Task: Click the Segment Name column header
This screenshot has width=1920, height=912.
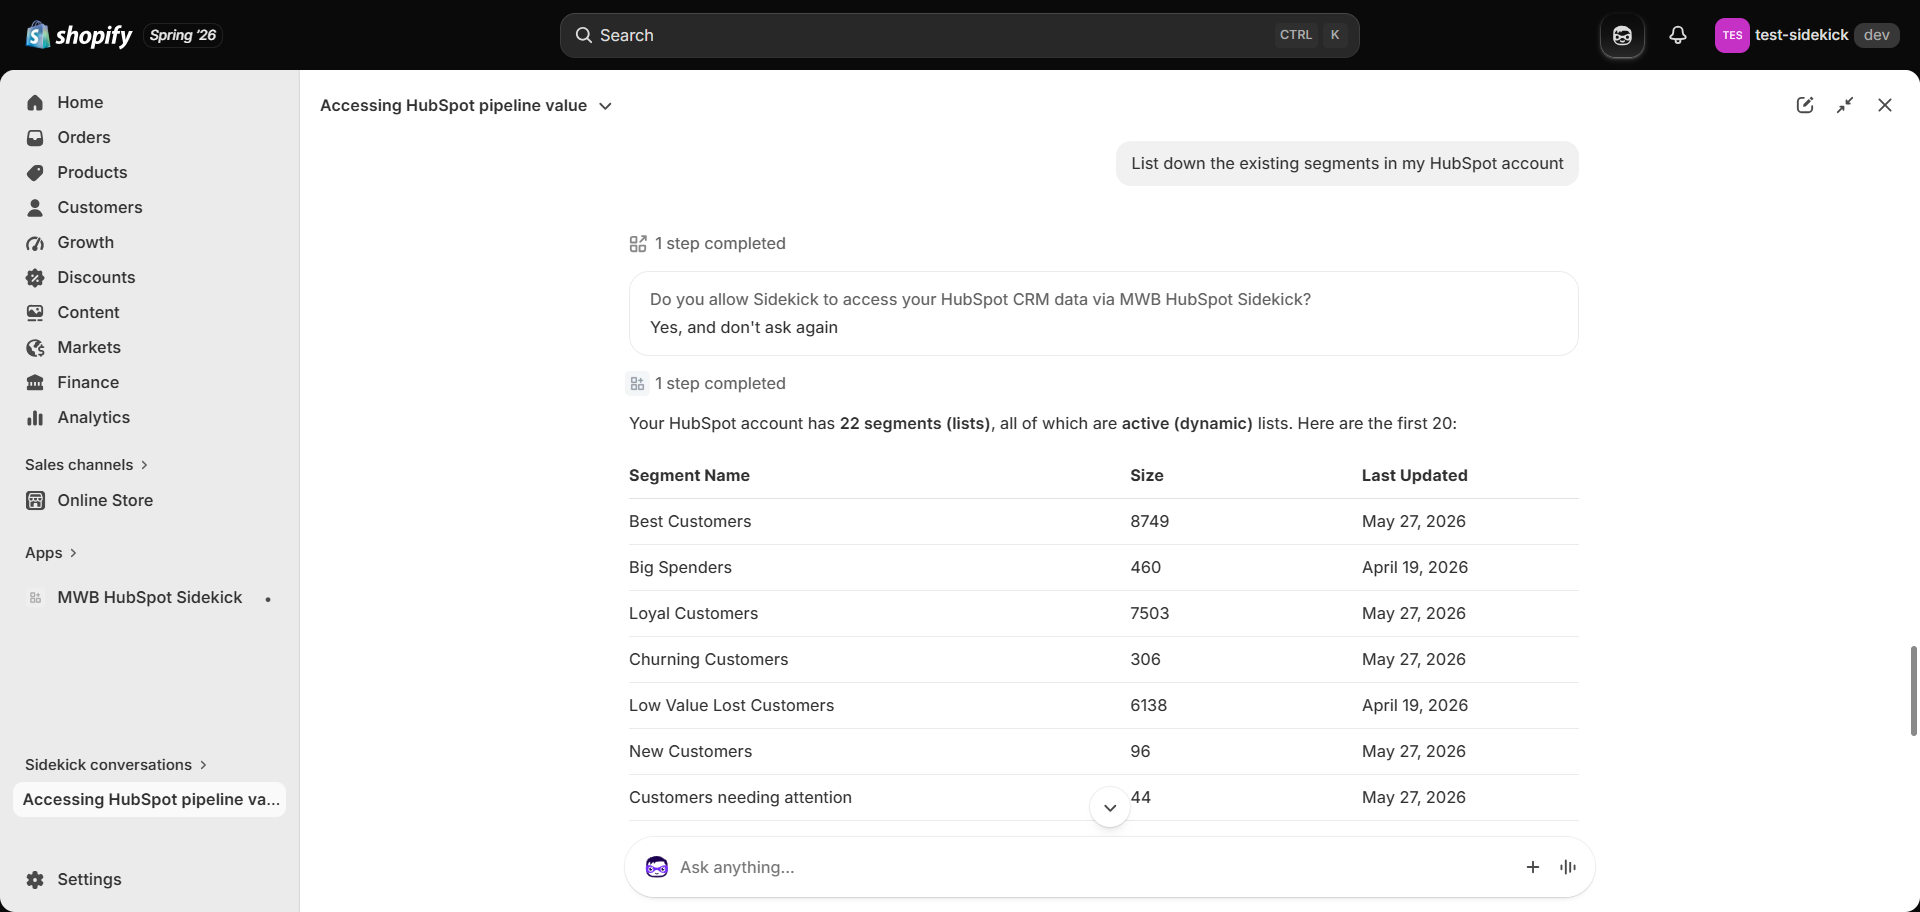Action: [689, 475]
